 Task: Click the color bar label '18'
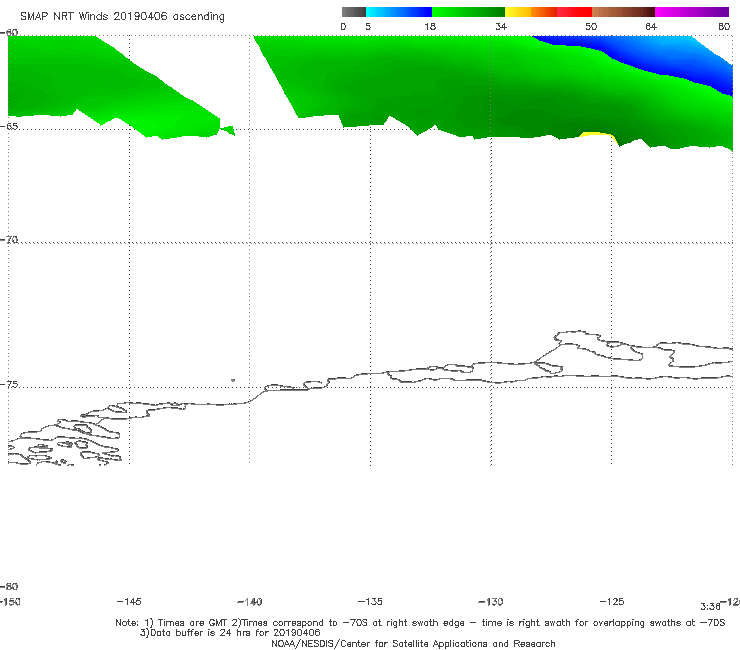430,26
